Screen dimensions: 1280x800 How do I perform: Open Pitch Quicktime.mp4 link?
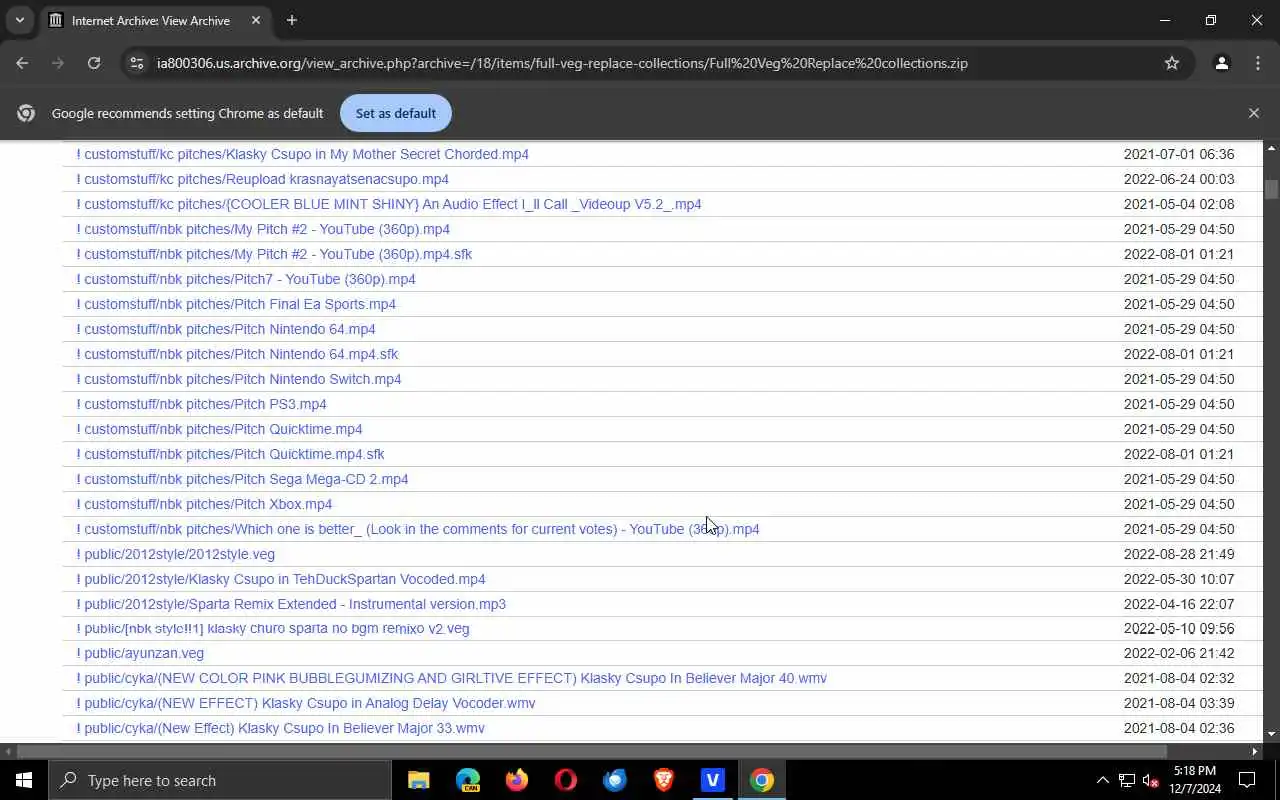click(x=220, y=429)
